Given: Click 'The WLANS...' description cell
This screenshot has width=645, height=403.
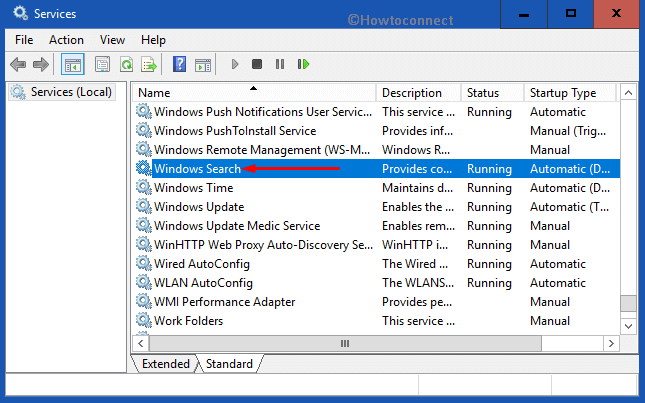Looking at the screenshot, I should pos(418,283).
